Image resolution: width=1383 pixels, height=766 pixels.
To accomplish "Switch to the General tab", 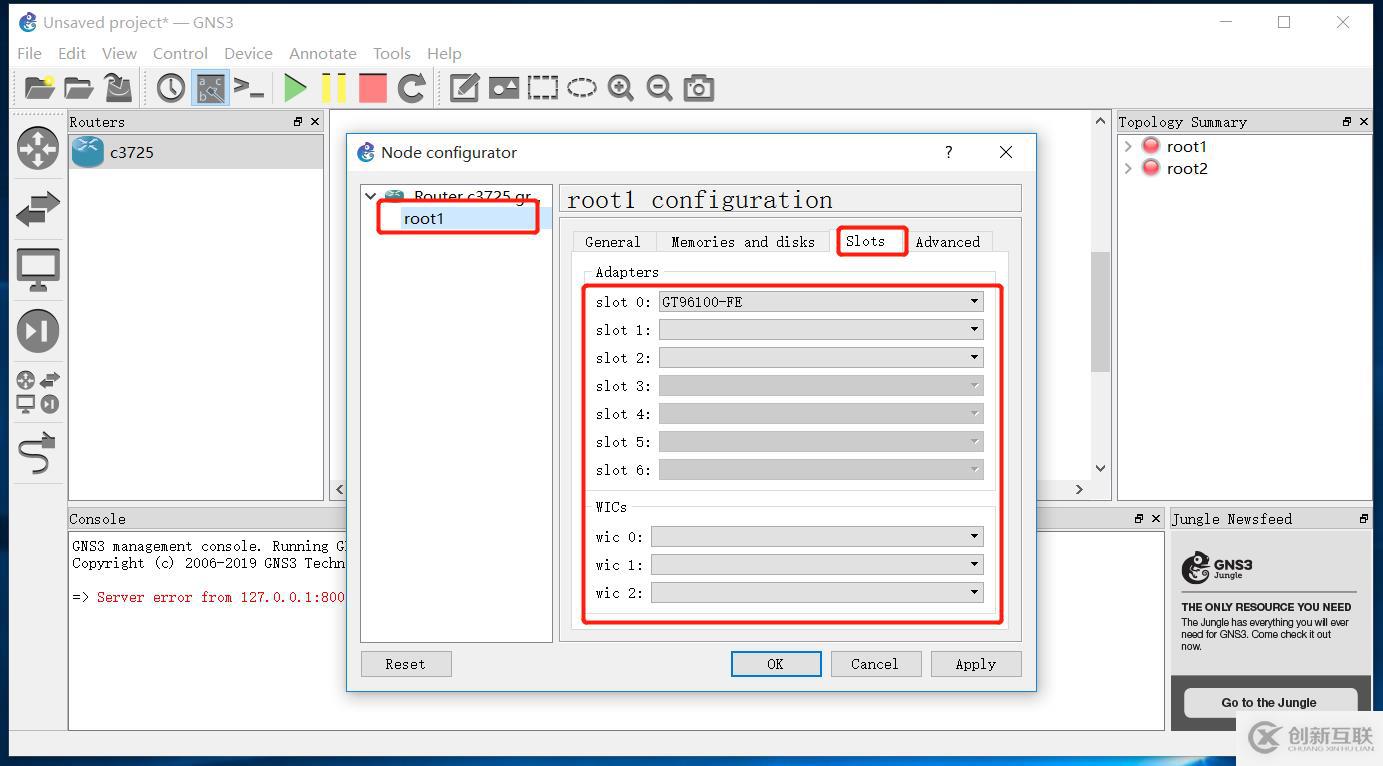I will point(613,242).
